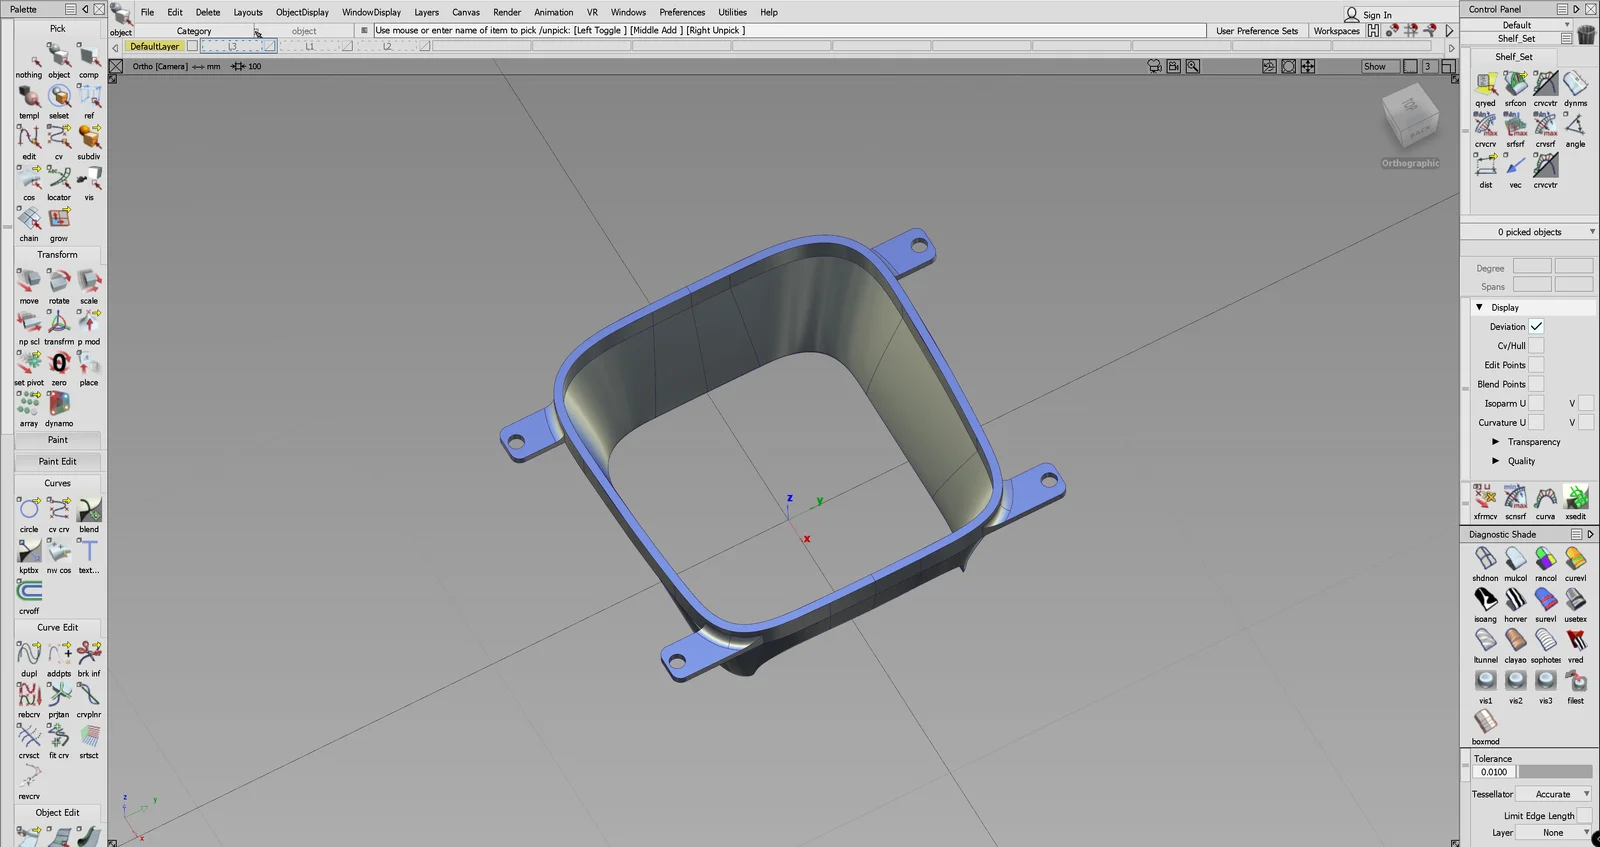Click the pick item name prompt field
This screenshot has width=1600, height=847.
pos(790,31)
